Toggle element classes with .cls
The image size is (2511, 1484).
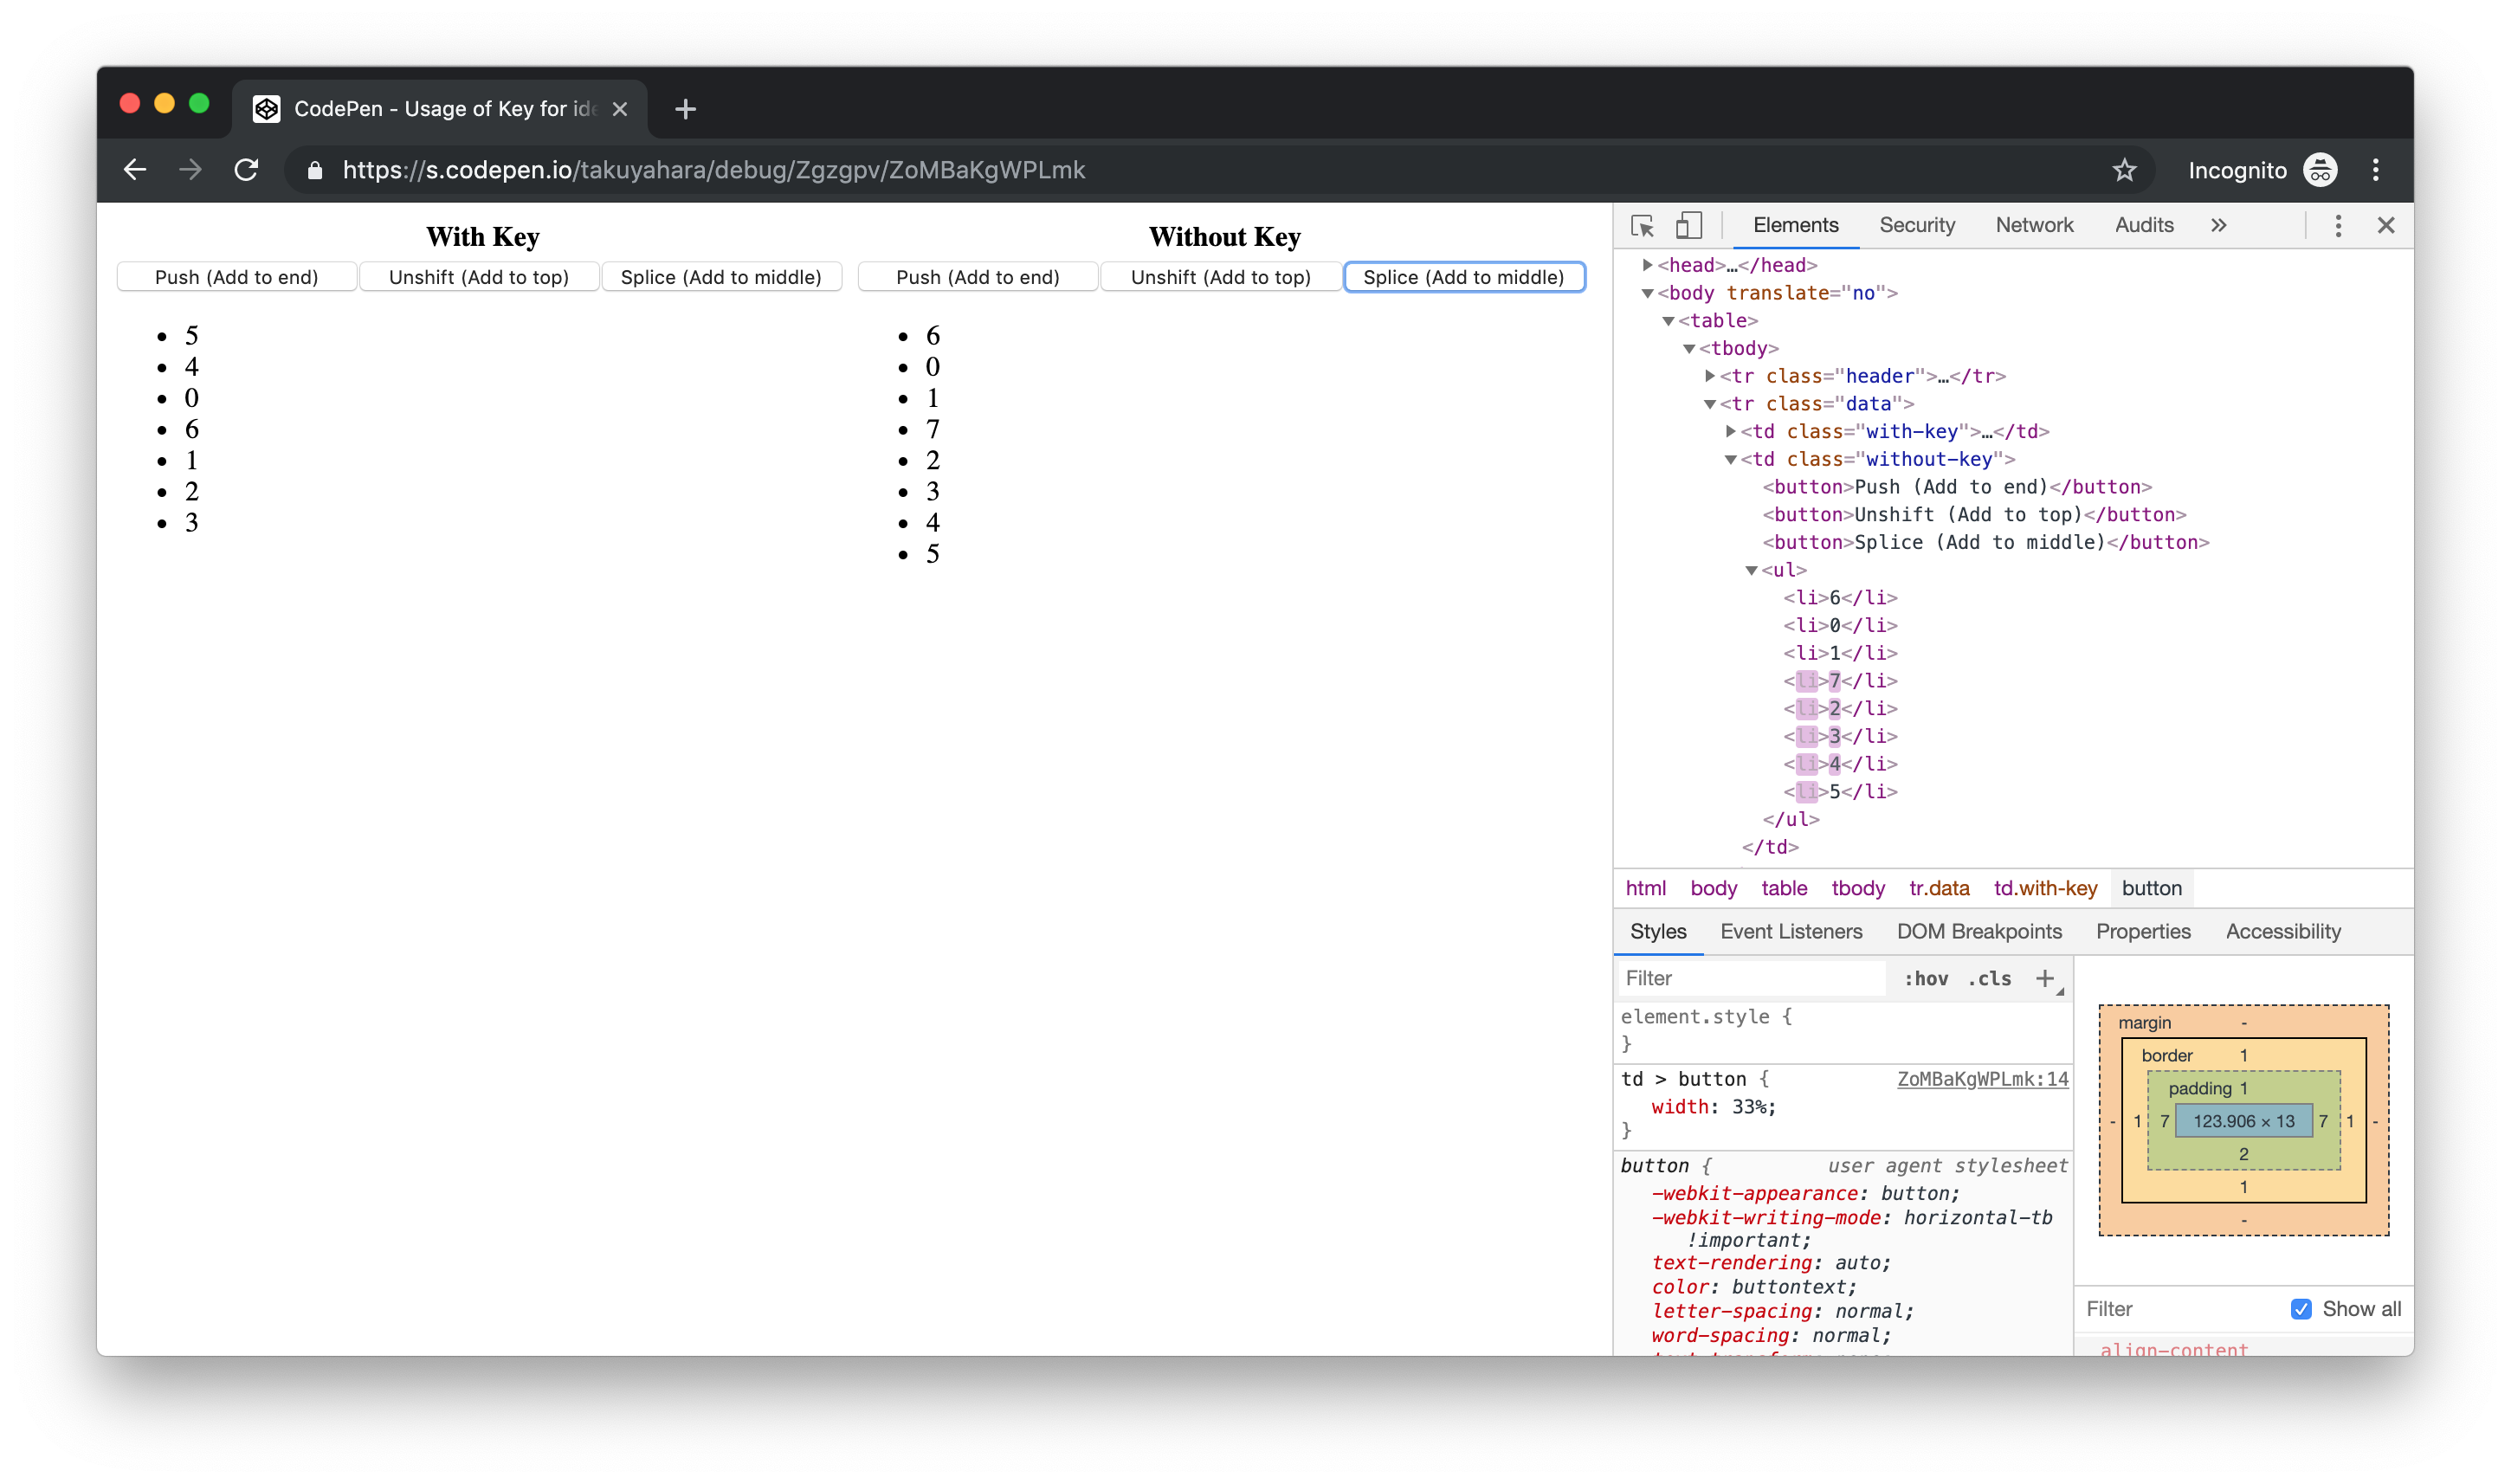coord(1989,978)
